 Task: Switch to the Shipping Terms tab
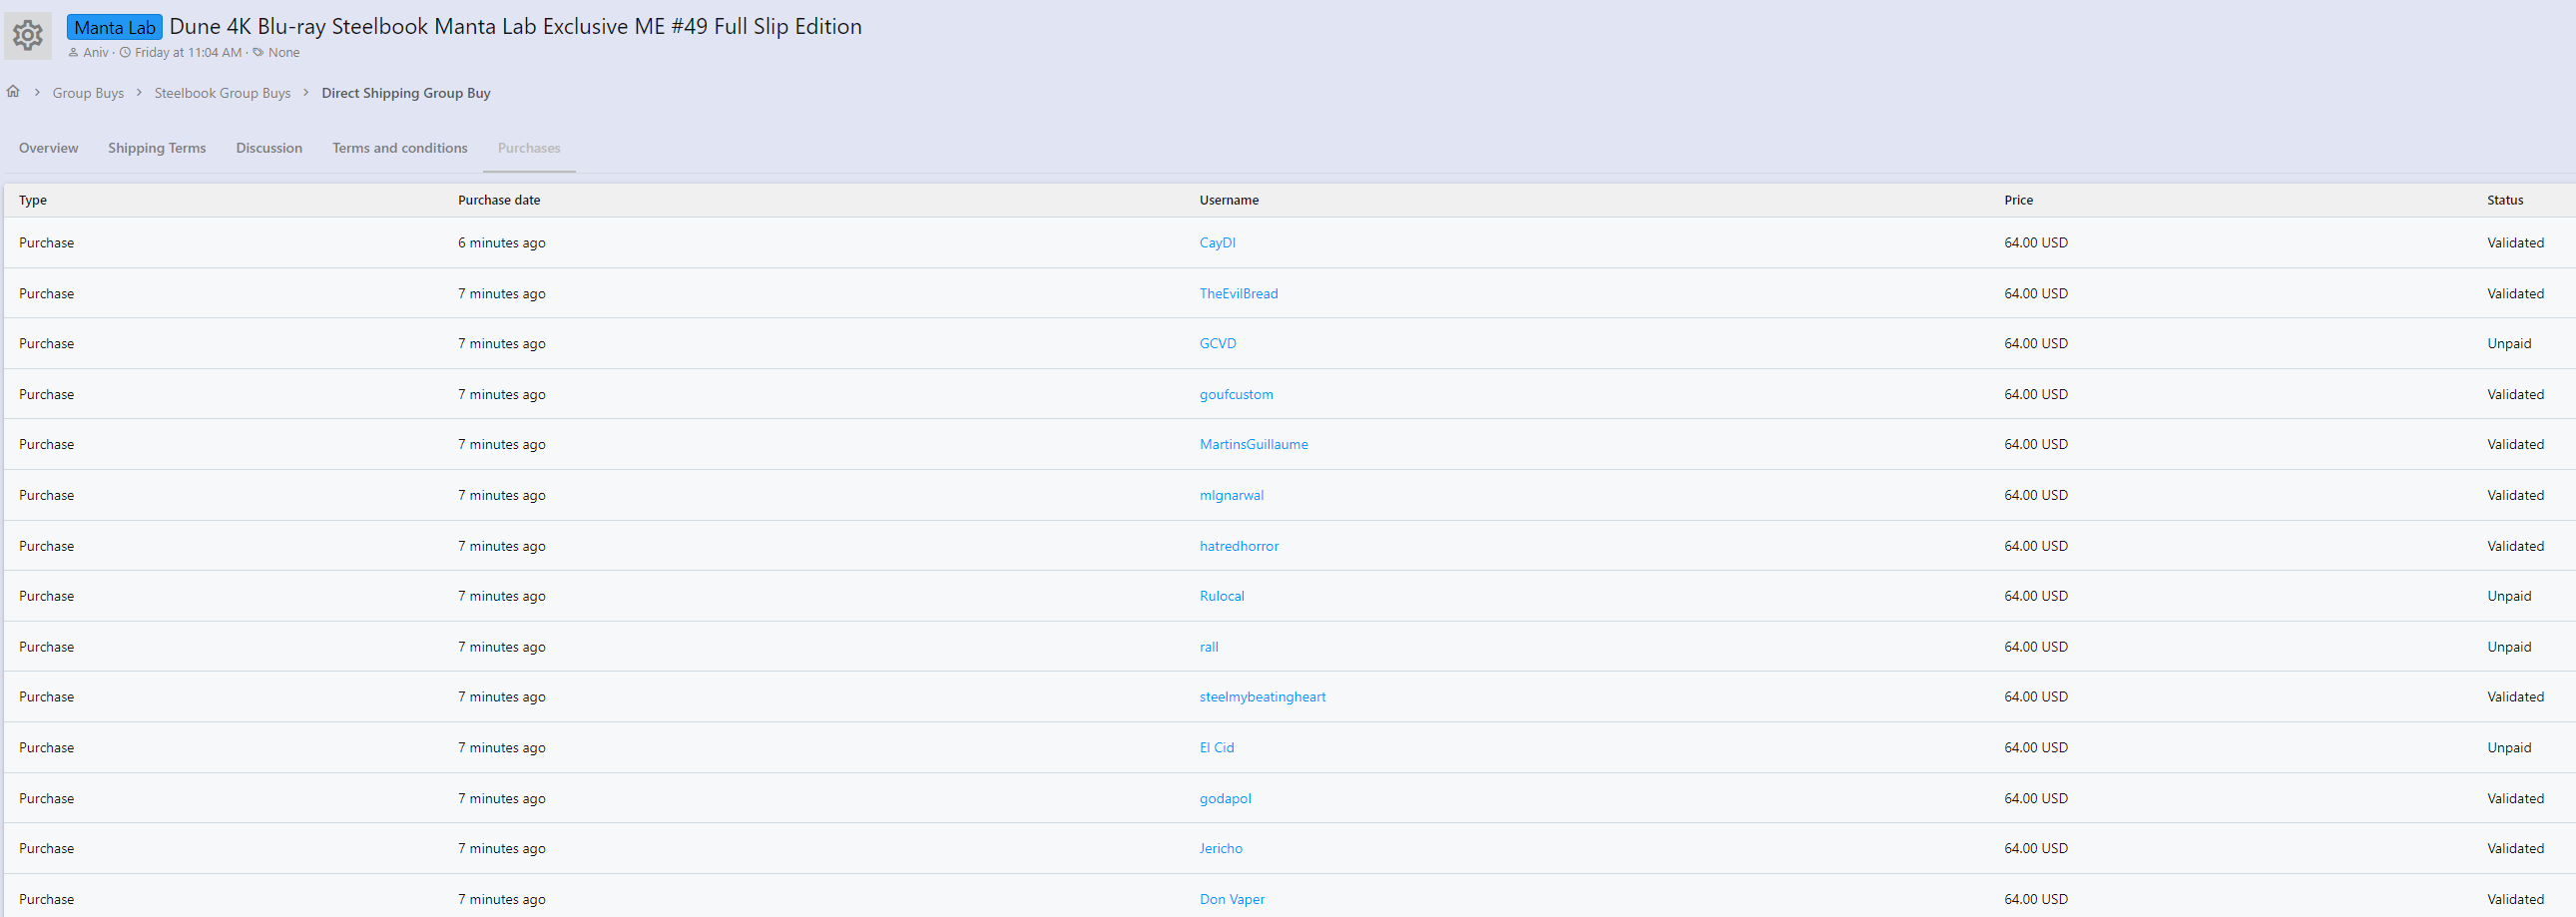[x=157, y=148]
